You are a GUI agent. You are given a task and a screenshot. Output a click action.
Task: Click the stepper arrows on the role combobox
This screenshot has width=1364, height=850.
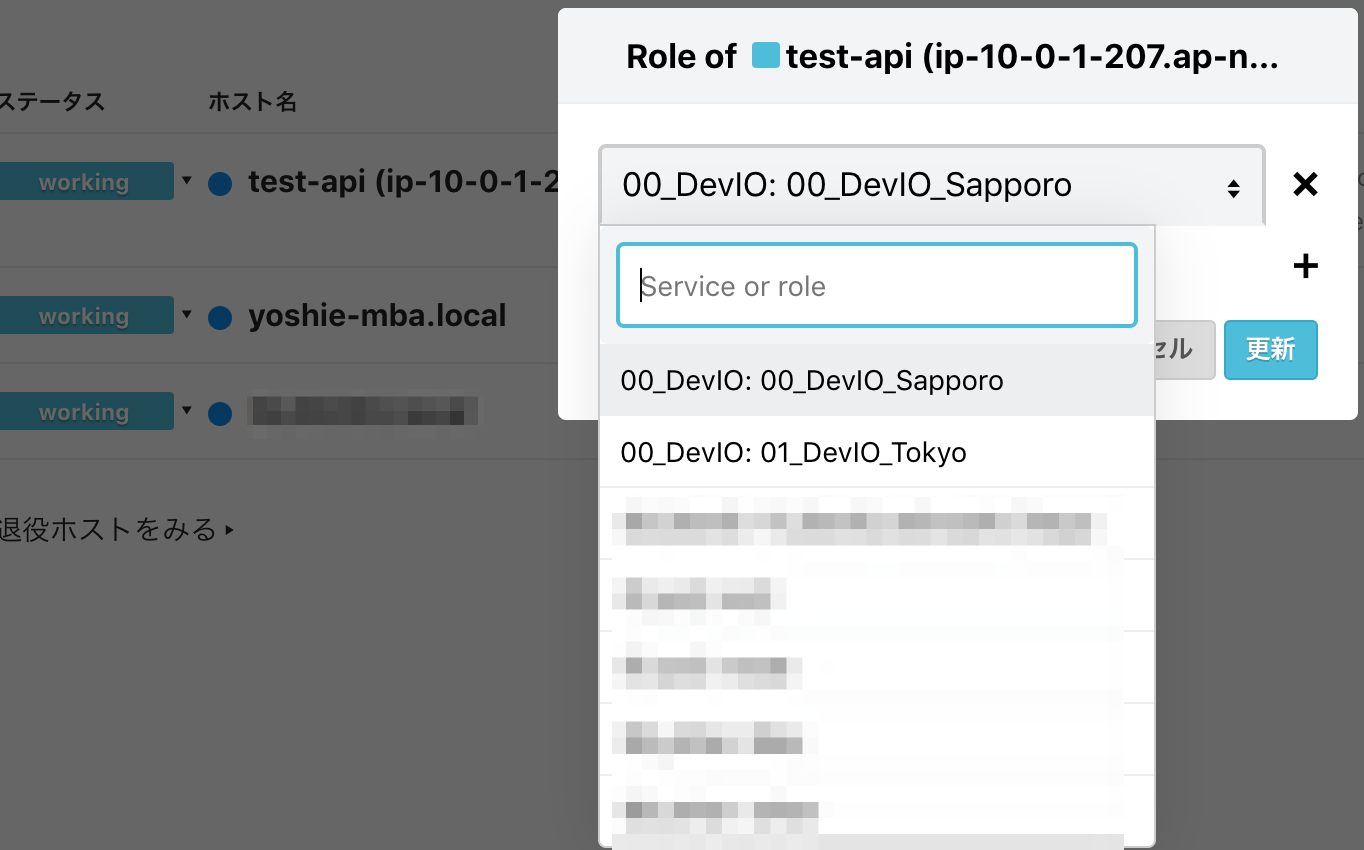[1232, 185]
